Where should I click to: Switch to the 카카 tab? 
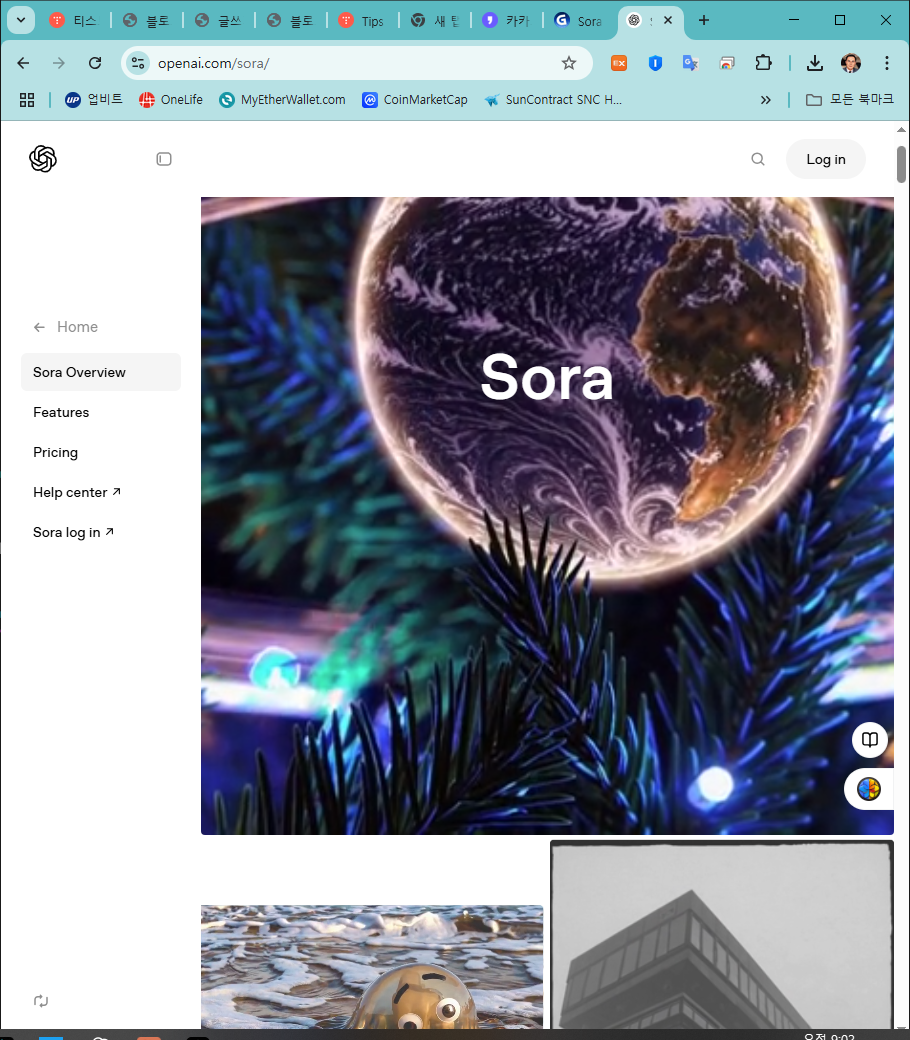506,21
